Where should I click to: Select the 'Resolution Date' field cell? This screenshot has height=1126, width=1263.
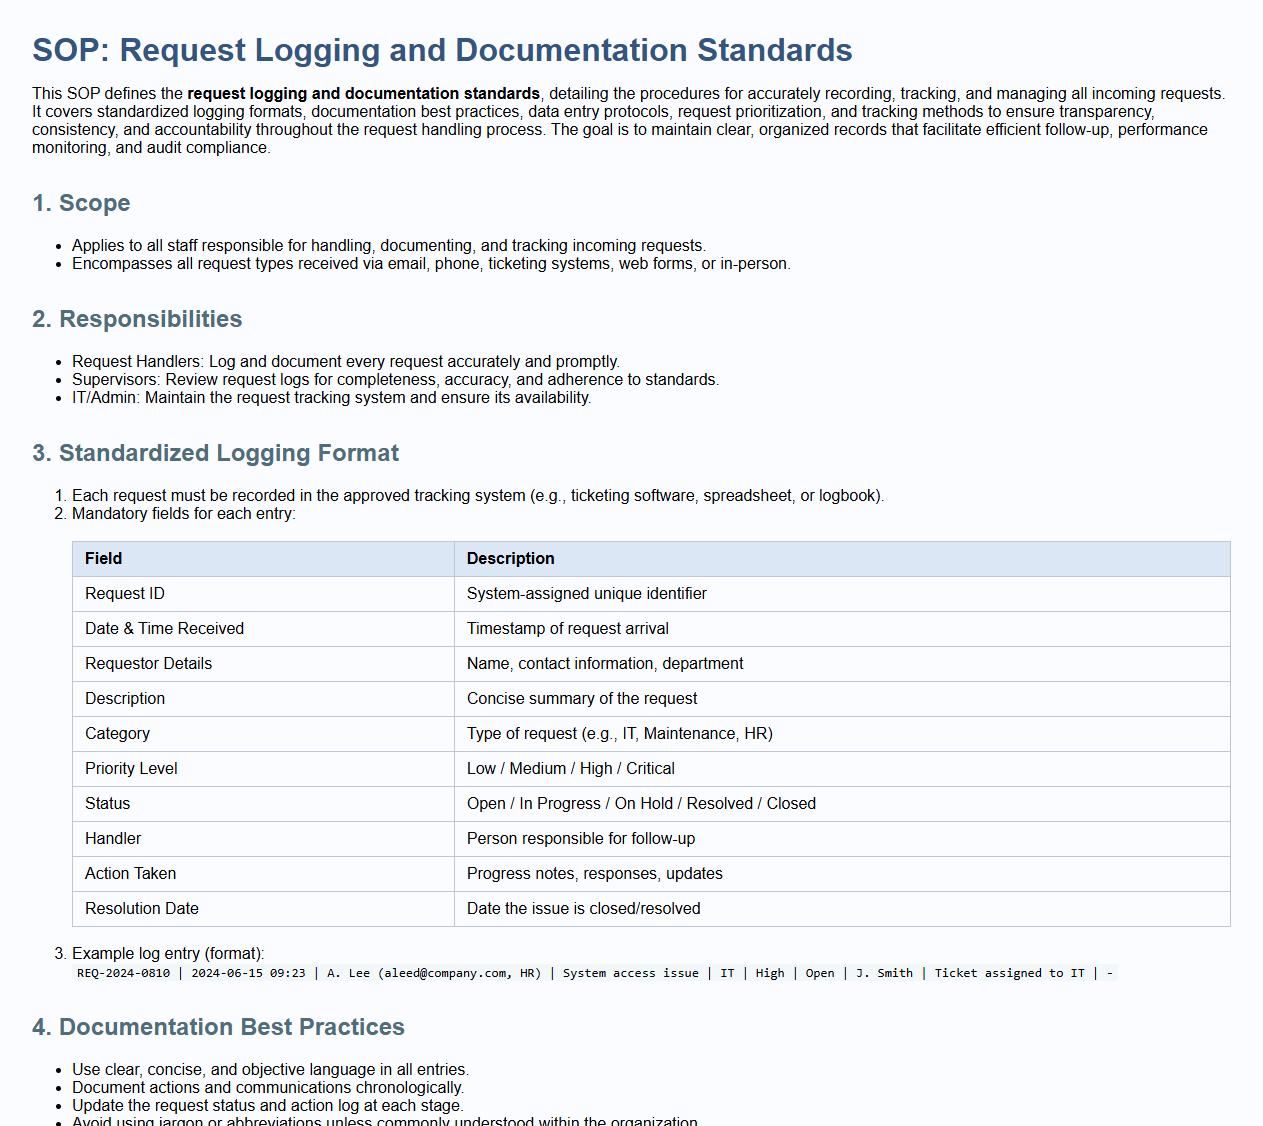click(x=142, y=909)
